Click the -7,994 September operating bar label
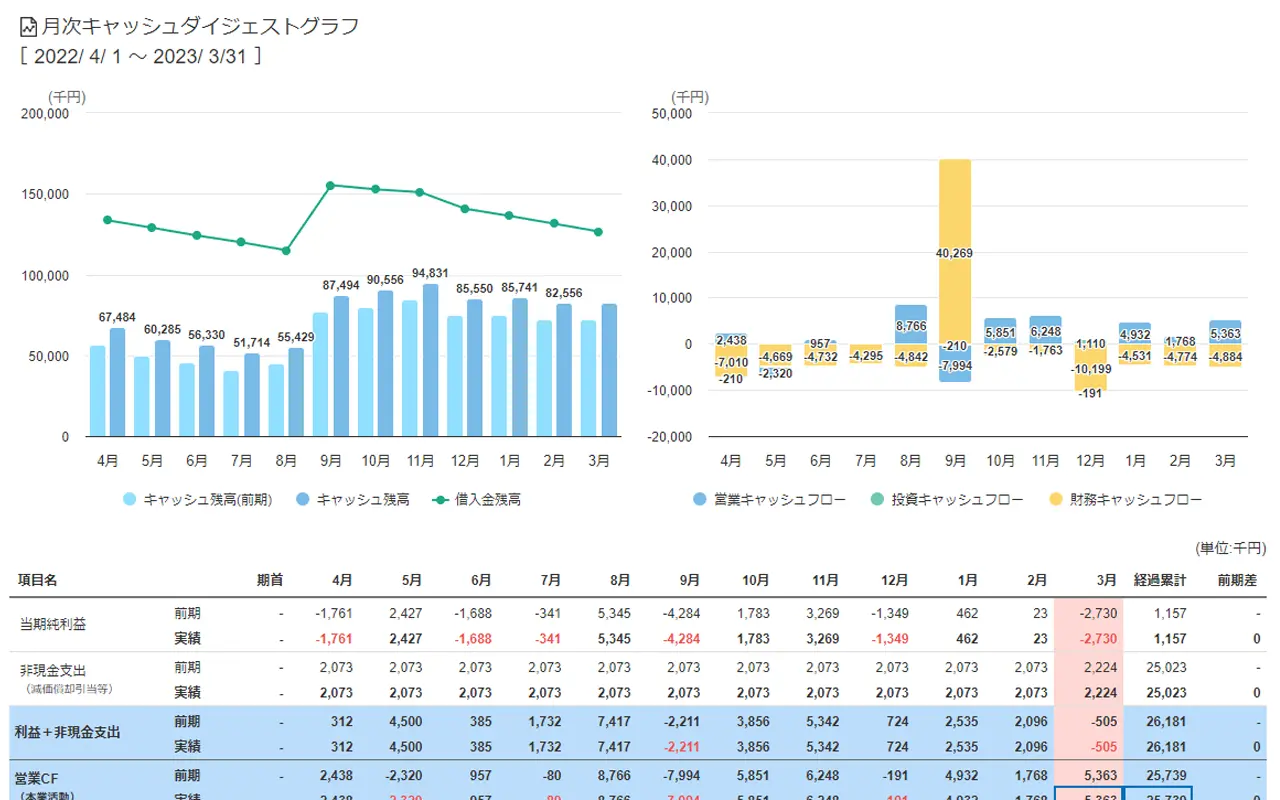This screenshot has width=1280, height=800. 955,365
